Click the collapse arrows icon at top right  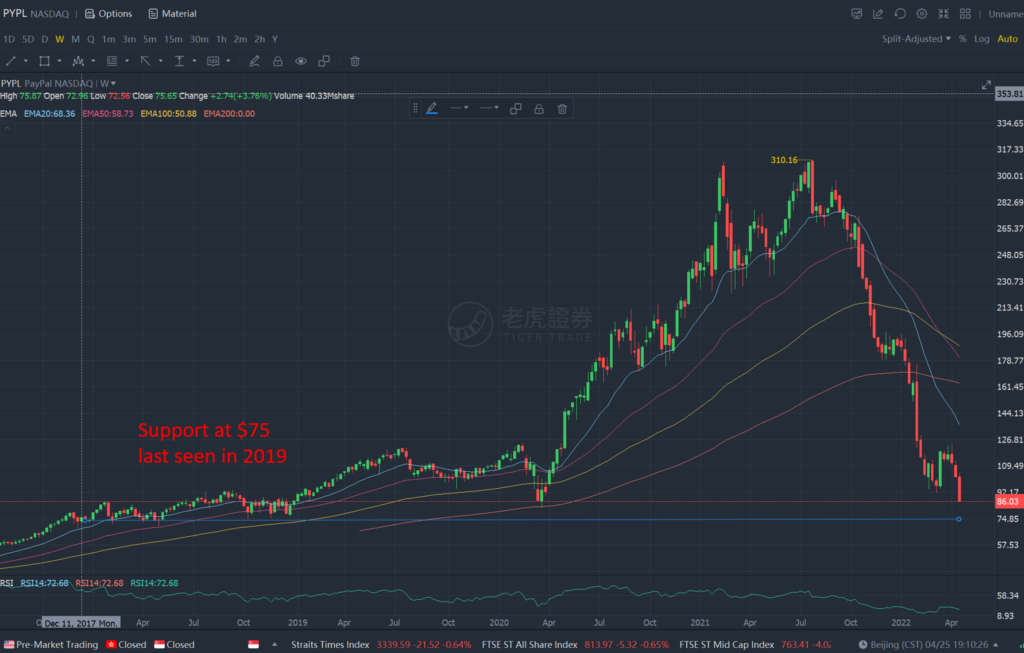[944, 14]
